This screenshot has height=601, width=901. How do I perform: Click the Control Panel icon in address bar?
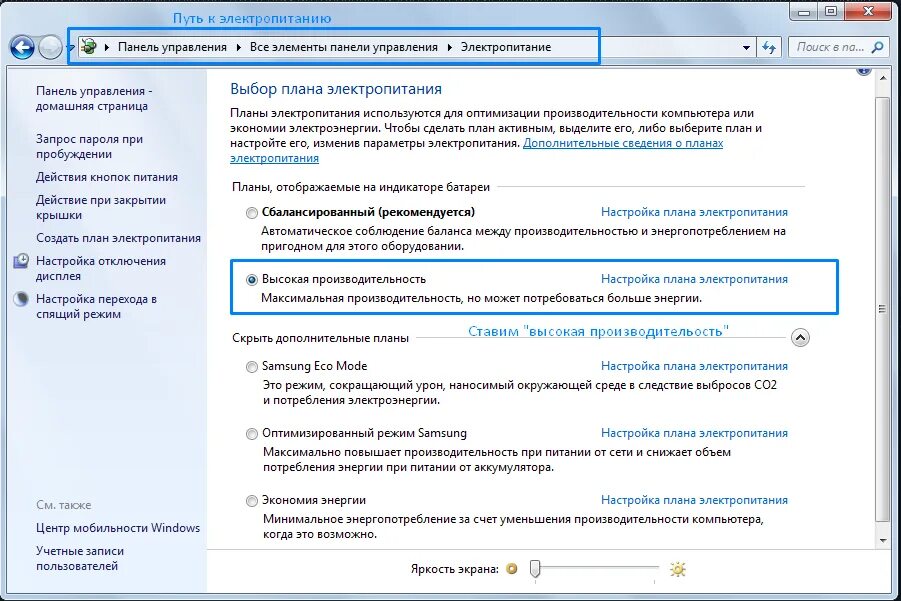point(88,47)
